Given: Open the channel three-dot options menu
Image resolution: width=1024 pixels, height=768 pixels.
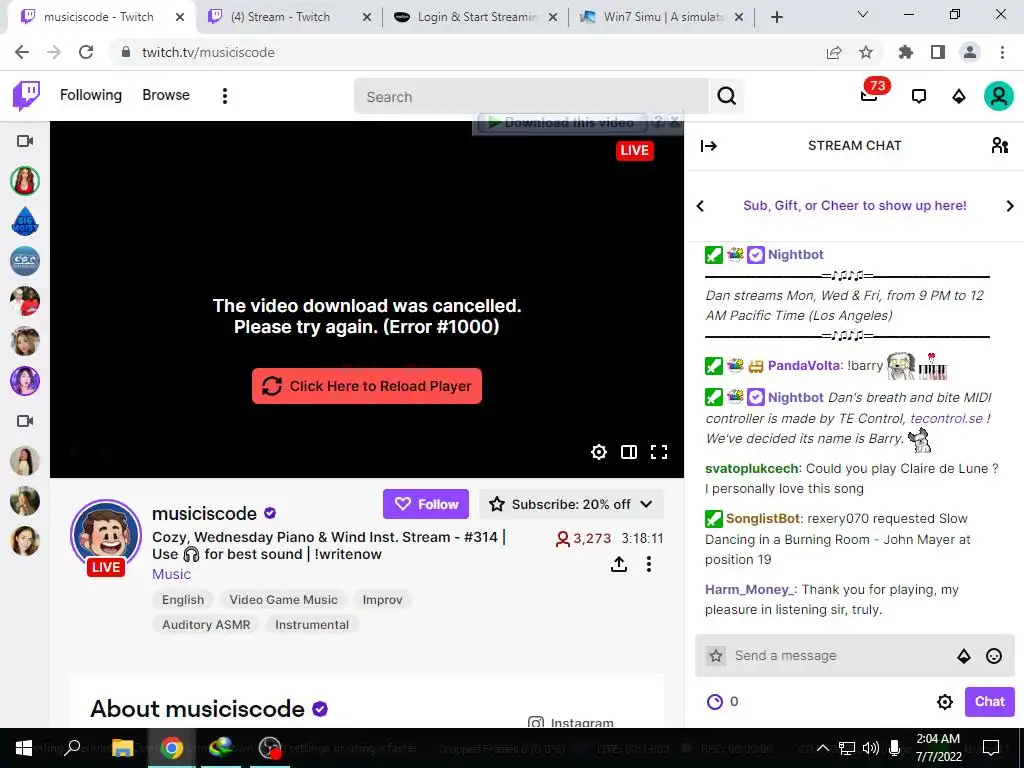Looking at the screenshot, I should 648,564.
